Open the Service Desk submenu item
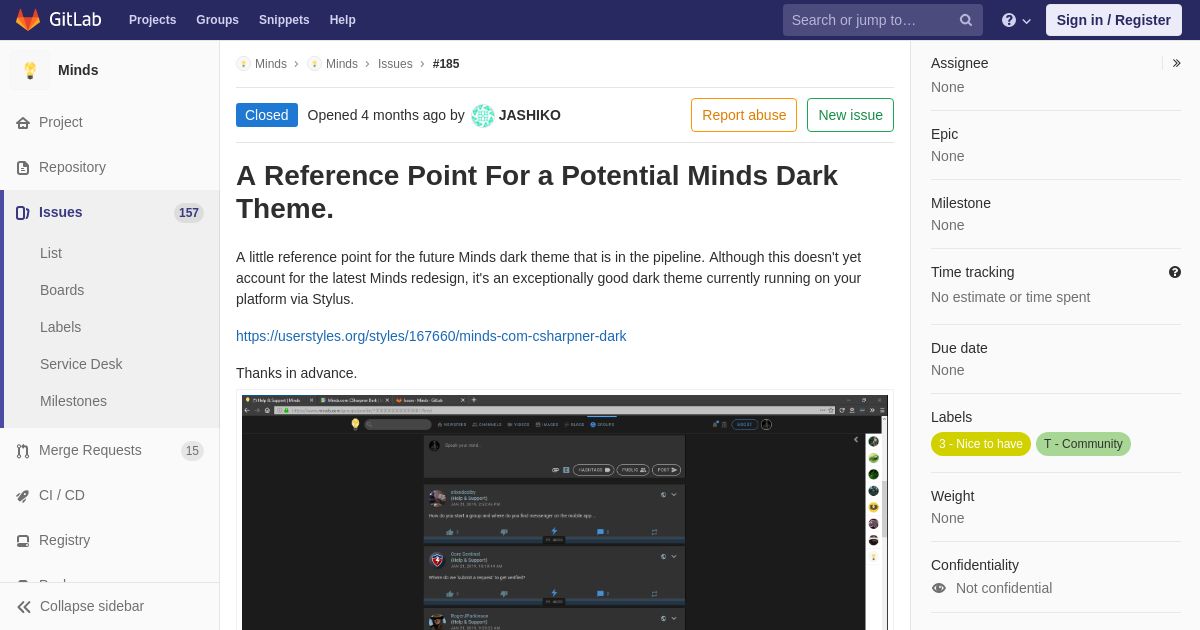This screenshot has width=1200, height=630. pyautogui.click(x=81, y=364)
